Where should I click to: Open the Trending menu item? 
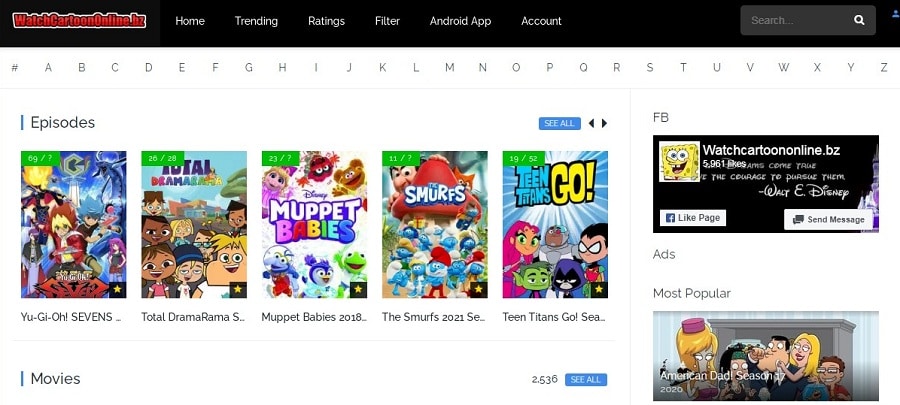tap(256, 21)
